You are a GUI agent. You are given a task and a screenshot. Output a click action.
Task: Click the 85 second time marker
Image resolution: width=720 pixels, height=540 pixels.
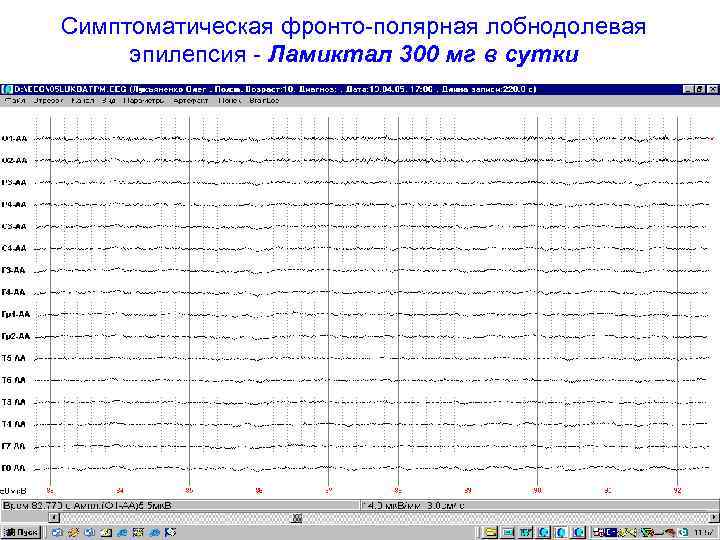click(189, 491)
